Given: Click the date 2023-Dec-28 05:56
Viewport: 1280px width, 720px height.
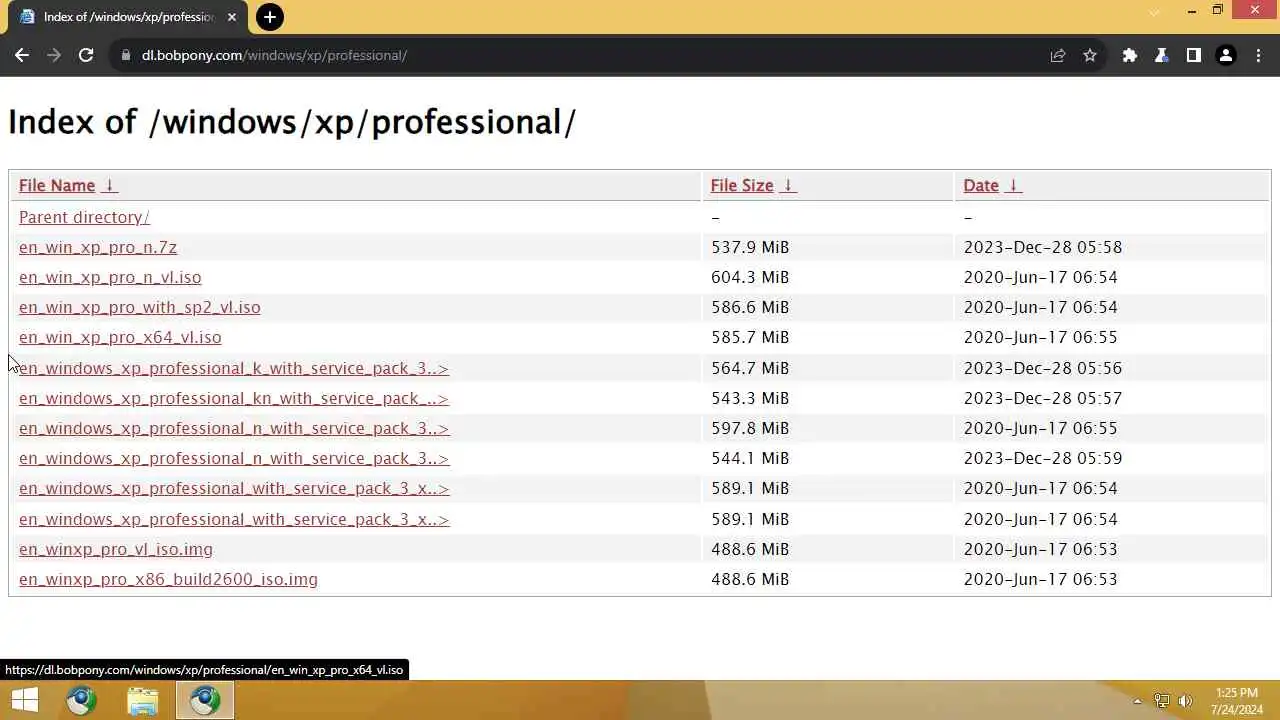Looking at the screenshot, I should 1043,368.
